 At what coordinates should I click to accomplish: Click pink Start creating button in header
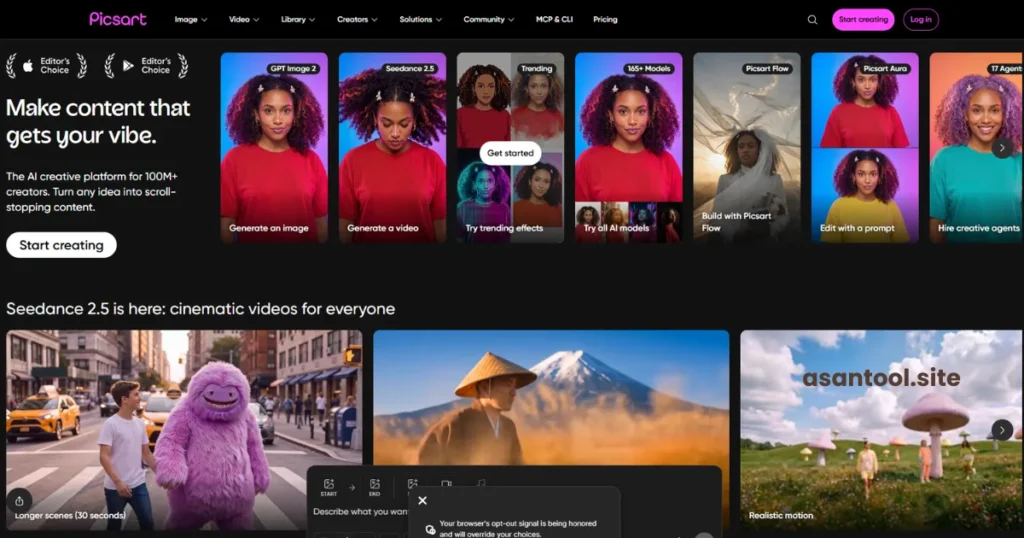pyautogui.click(x=863, y=20)
